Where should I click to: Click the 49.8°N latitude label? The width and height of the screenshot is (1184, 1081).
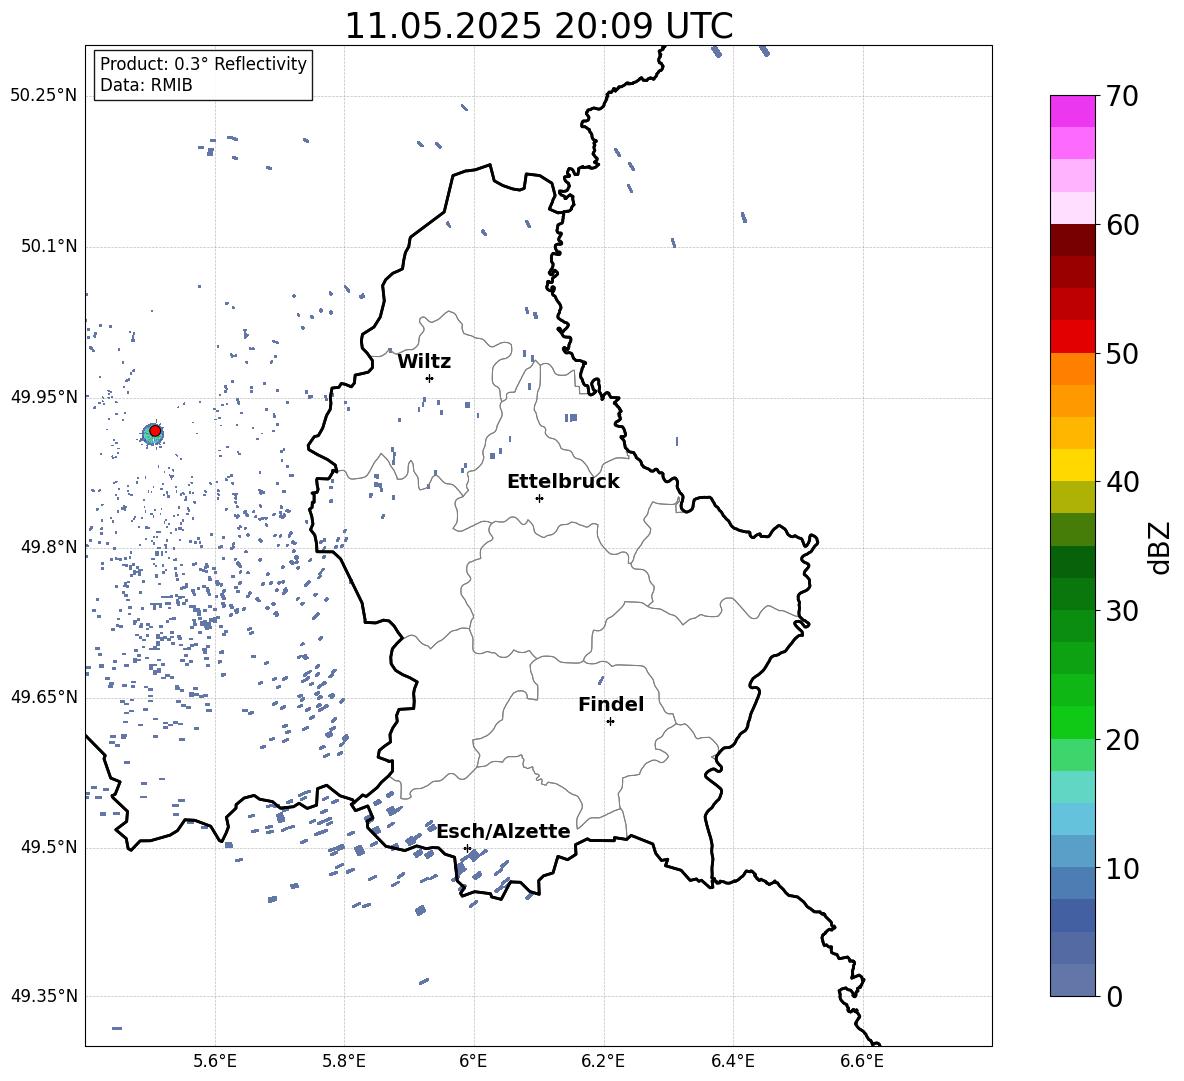49,547
